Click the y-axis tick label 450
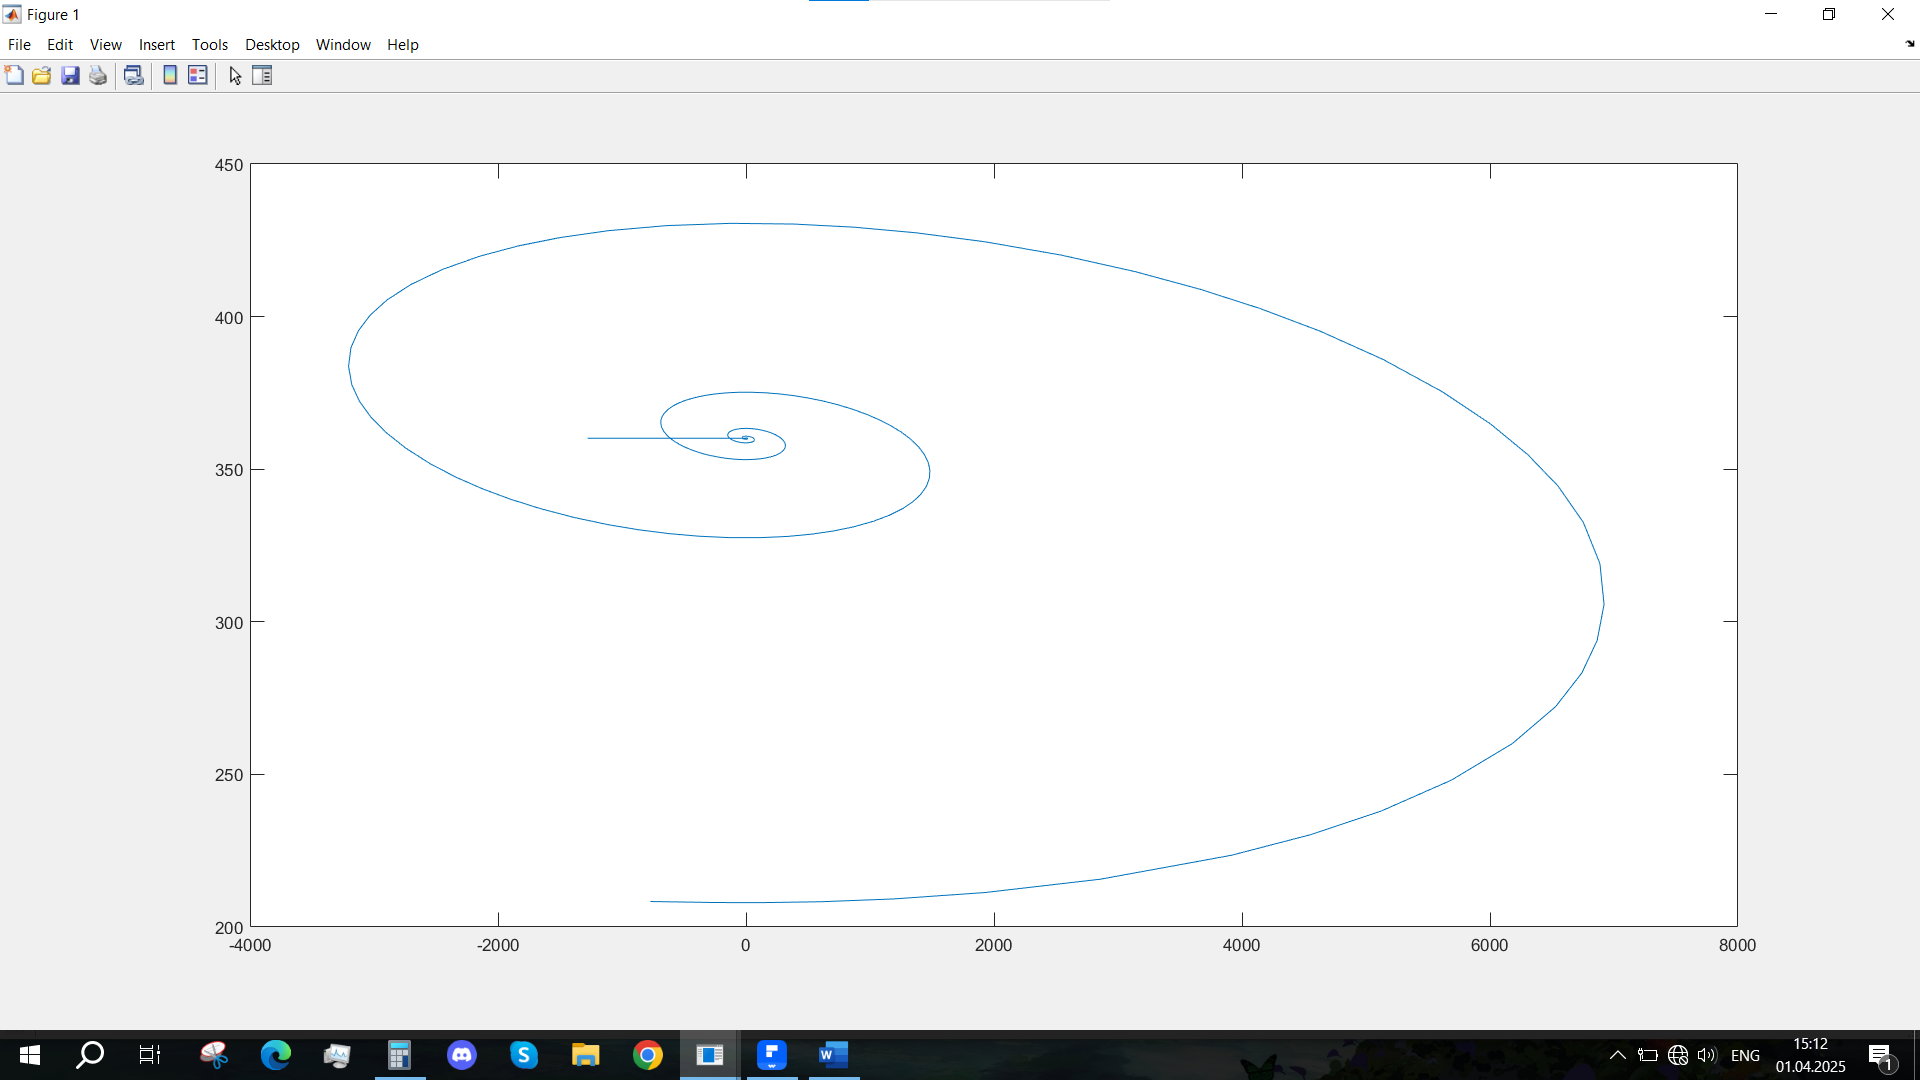Screen dimensions: 1920x1080 (229, 165)
